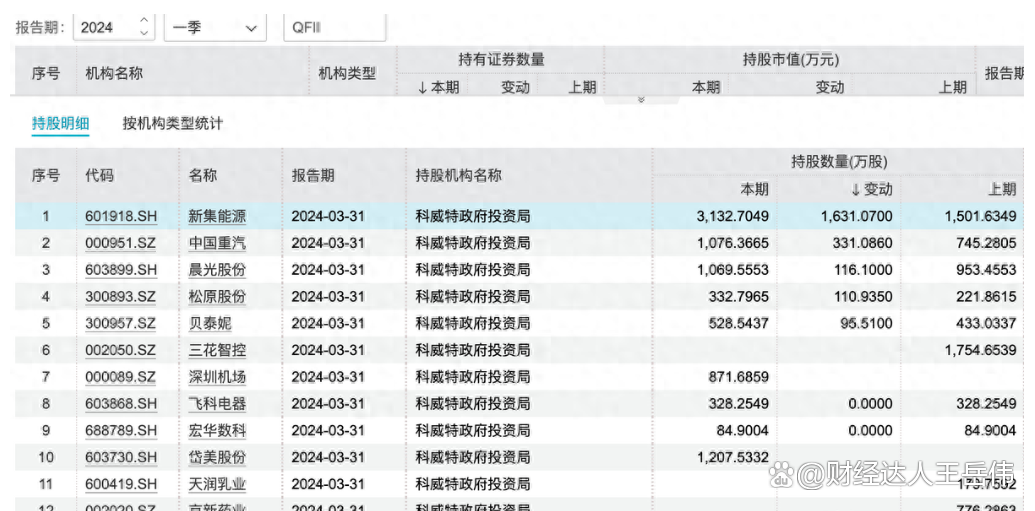Click the 上期 header under 持有证券数量
Image resolution: width=1035 pixels, height=511 pixels.
tap(582, 87)
